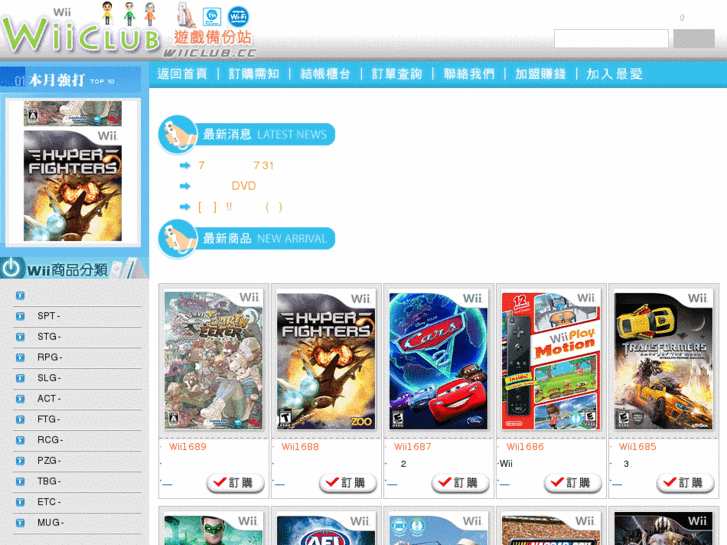
Task: Select the SPT category row
Action: click(x=77, y=316)
